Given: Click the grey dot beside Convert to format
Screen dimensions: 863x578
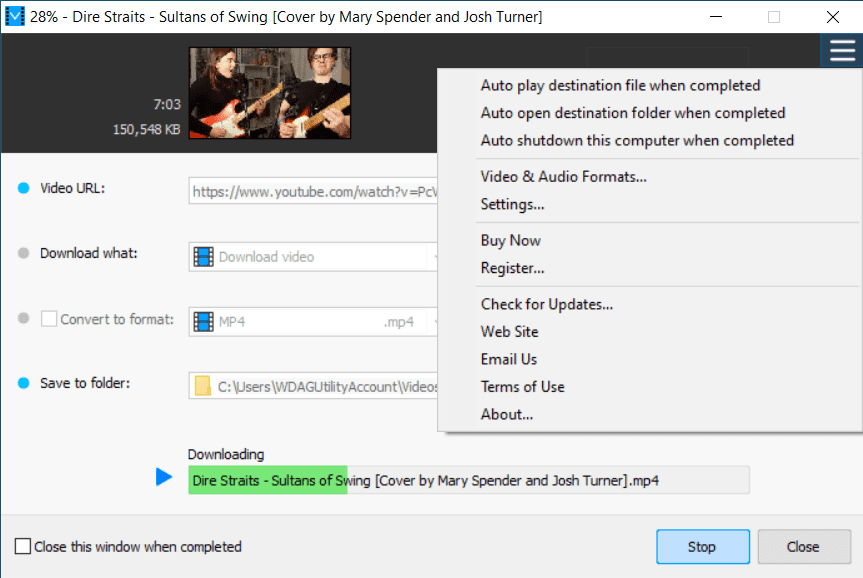Looking at the screenshot, I should [x=24, y=318].
